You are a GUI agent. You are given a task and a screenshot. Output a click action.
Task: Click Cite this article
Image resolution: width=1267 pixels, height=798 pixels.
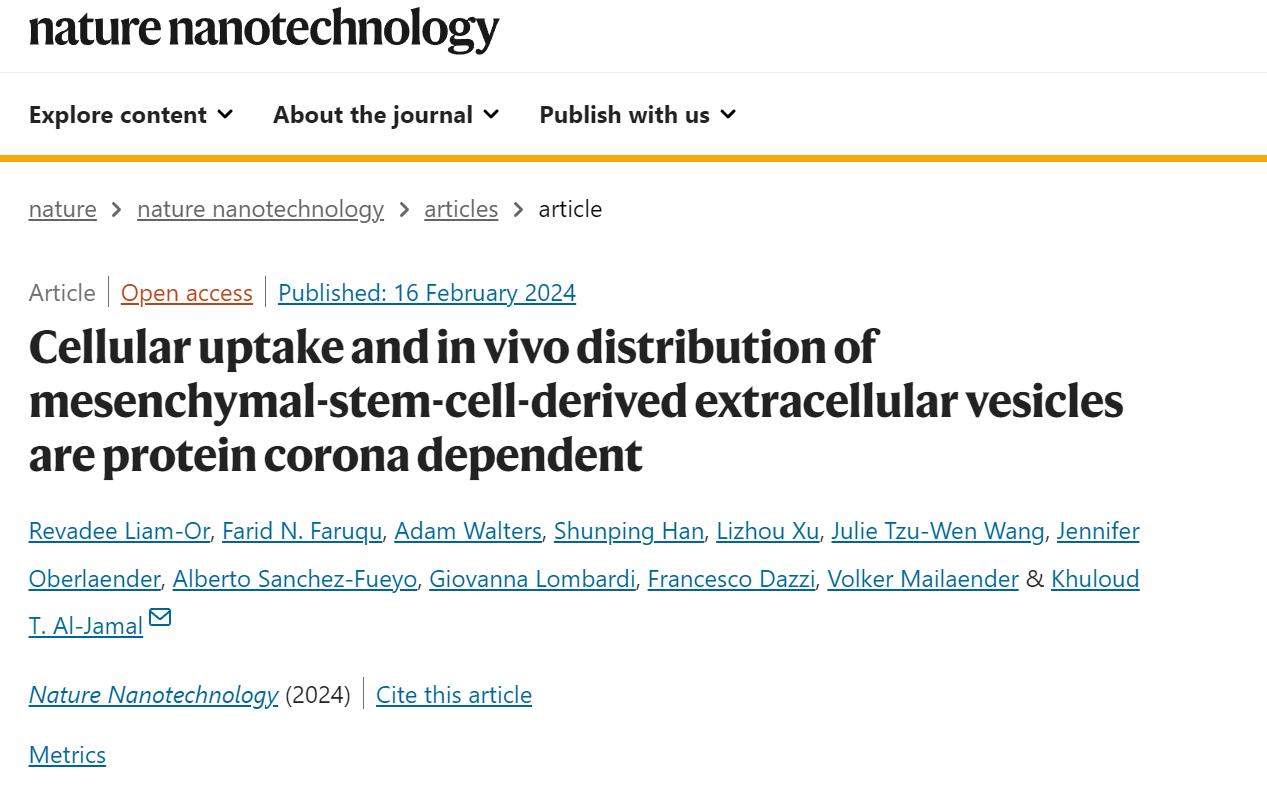click(454, 695)
